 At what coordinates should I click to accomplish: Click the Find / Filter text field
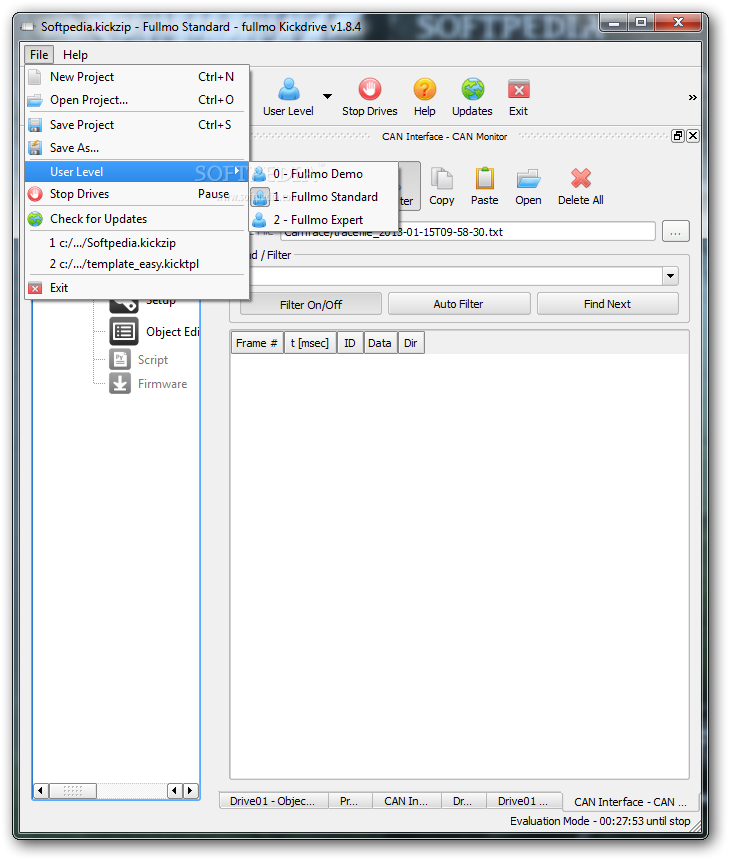tap(456, 276)
